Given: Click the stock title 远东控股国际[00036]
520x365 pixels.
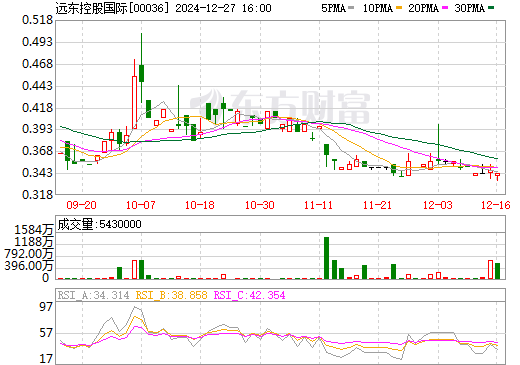Looking at the screenshot, I should coord(113,8).
